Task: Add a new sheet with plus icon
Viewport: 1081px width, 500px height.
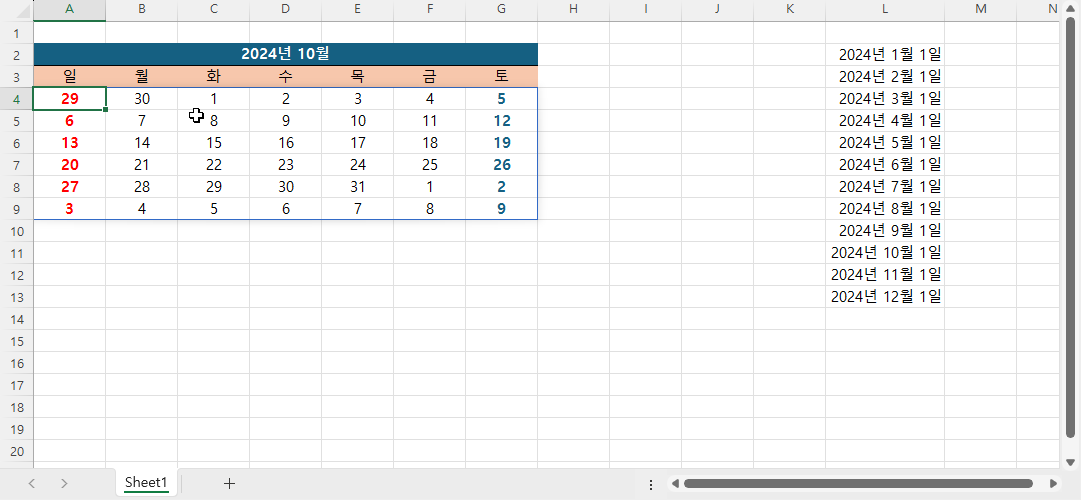Action: (230, 483)
